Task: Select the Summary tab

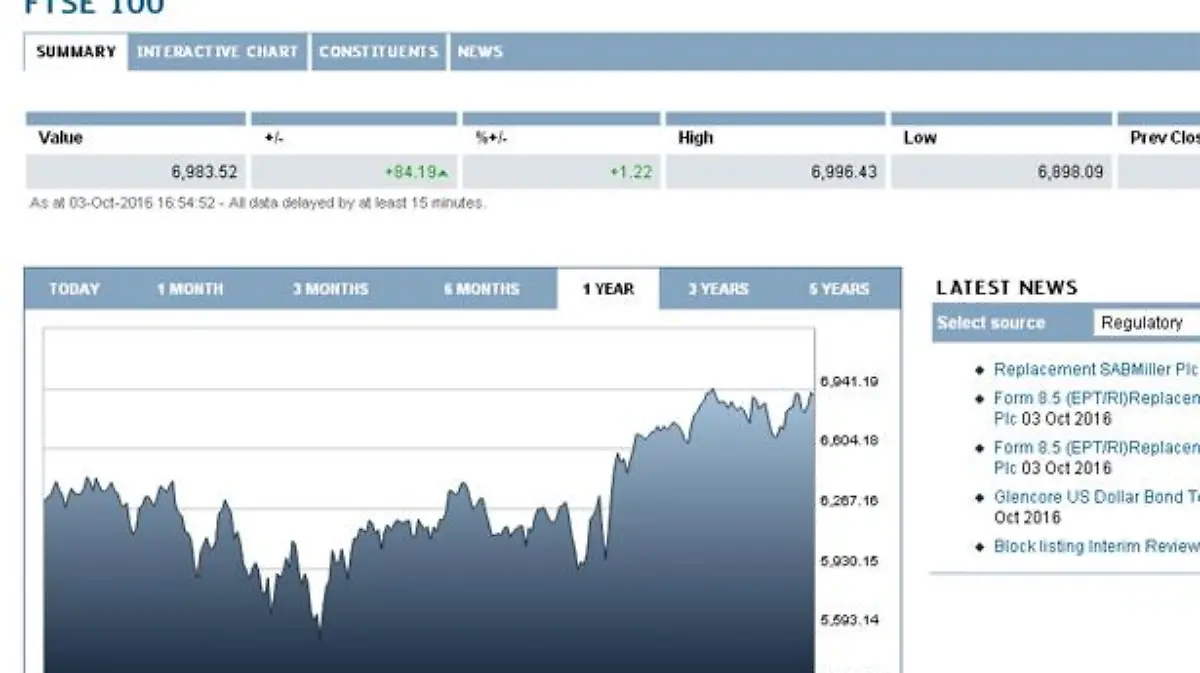Action: (76, 52)
